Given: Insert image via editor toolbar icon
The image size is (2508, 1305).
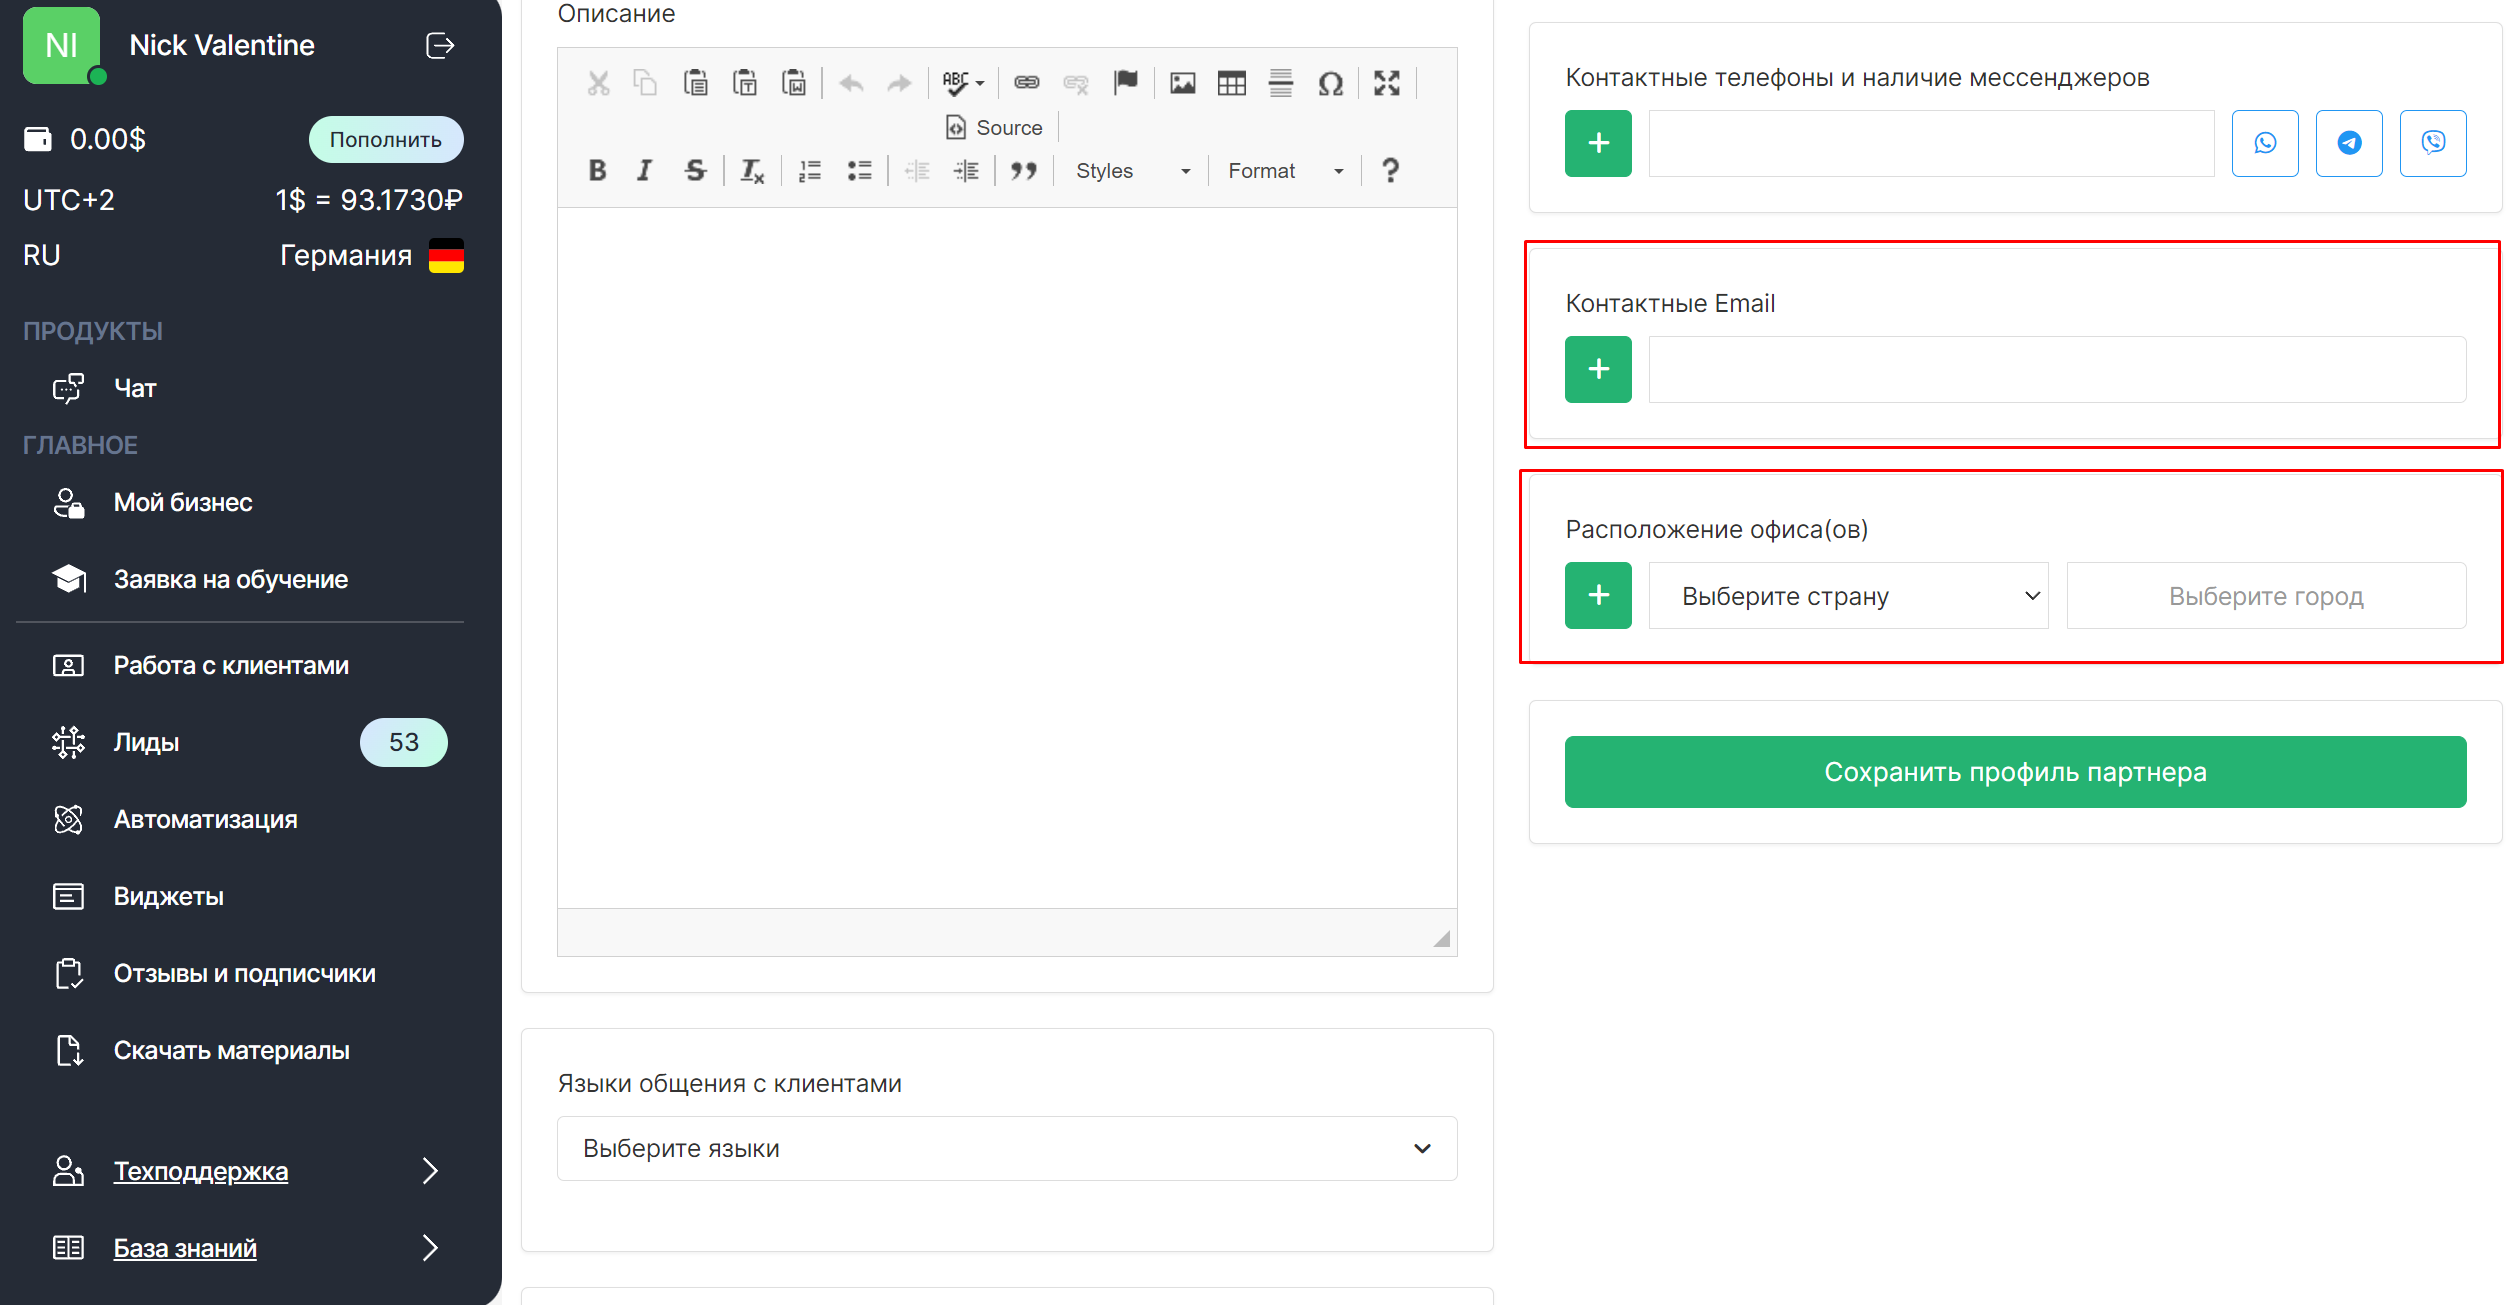Looking at the screenshot, I should pos(1182,83).
